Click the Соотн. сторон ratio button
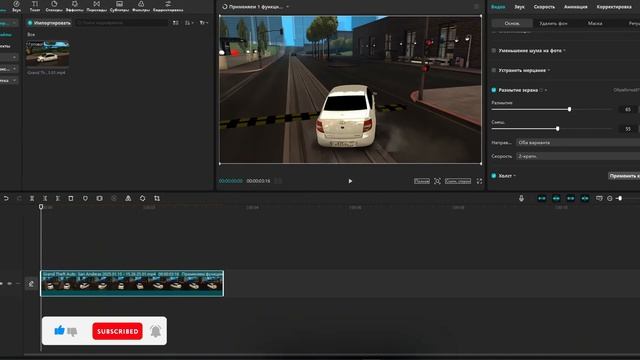This screenshot has width=640, height=360. 458,181
